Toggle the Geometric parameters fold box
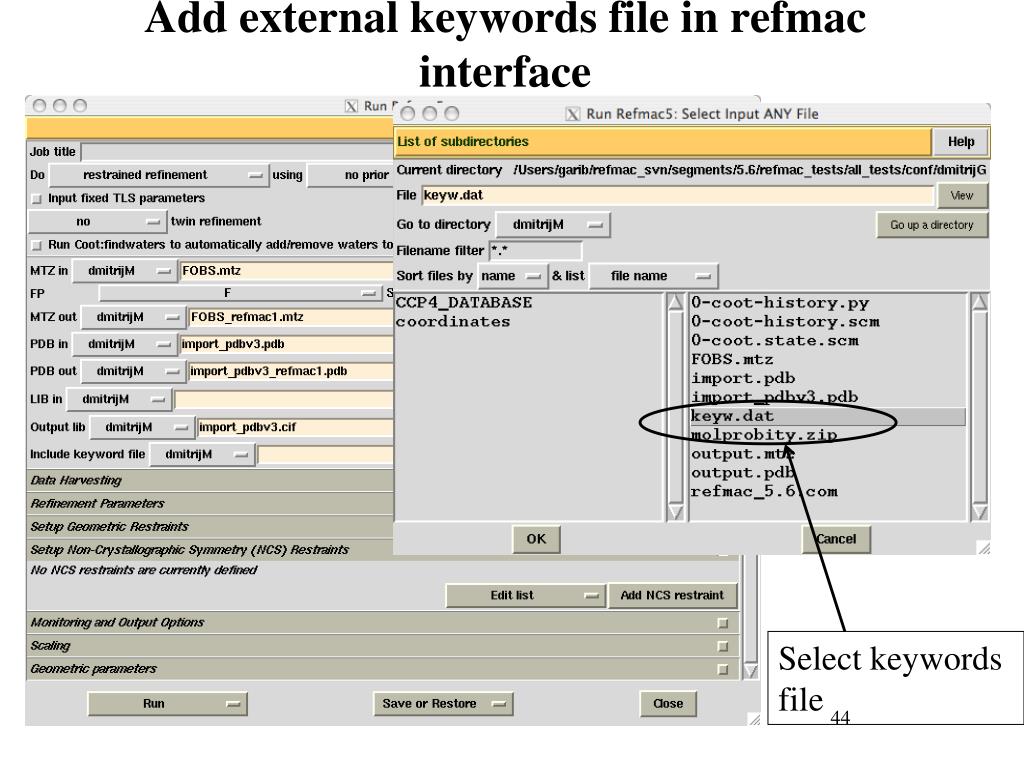This screenshot has width=1024, height=768. [722, 669]
